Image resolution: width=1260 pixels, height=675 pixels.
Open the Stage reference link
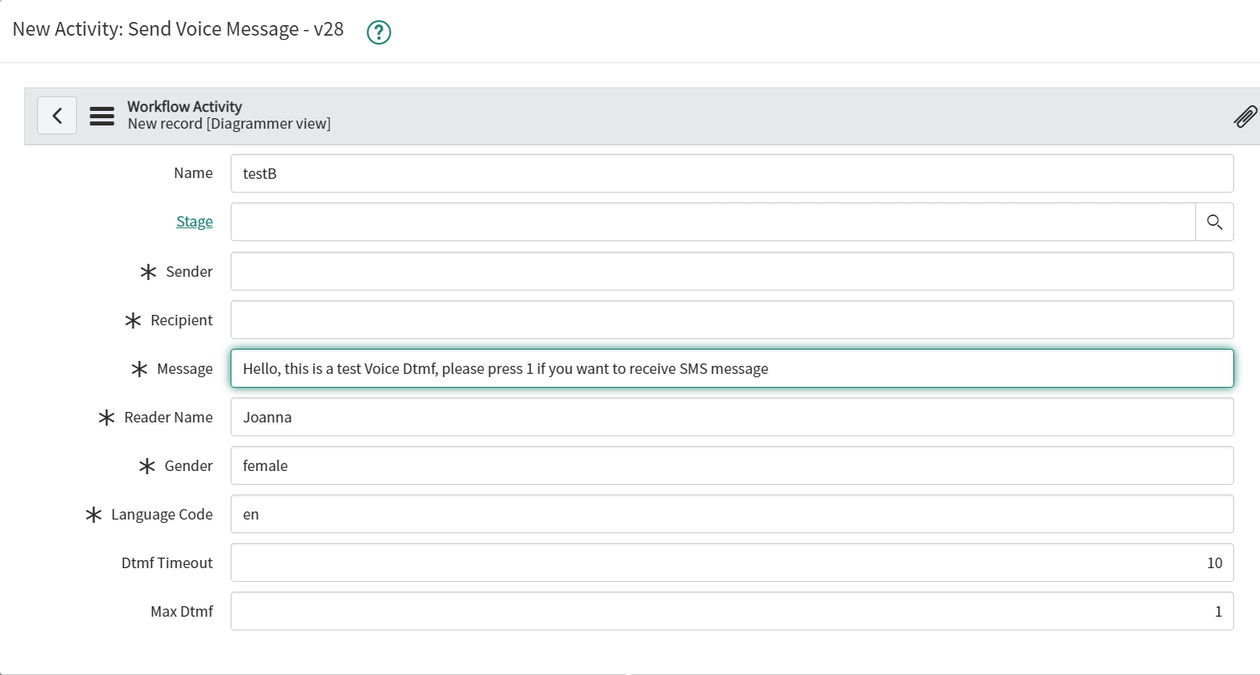point(194,221)
